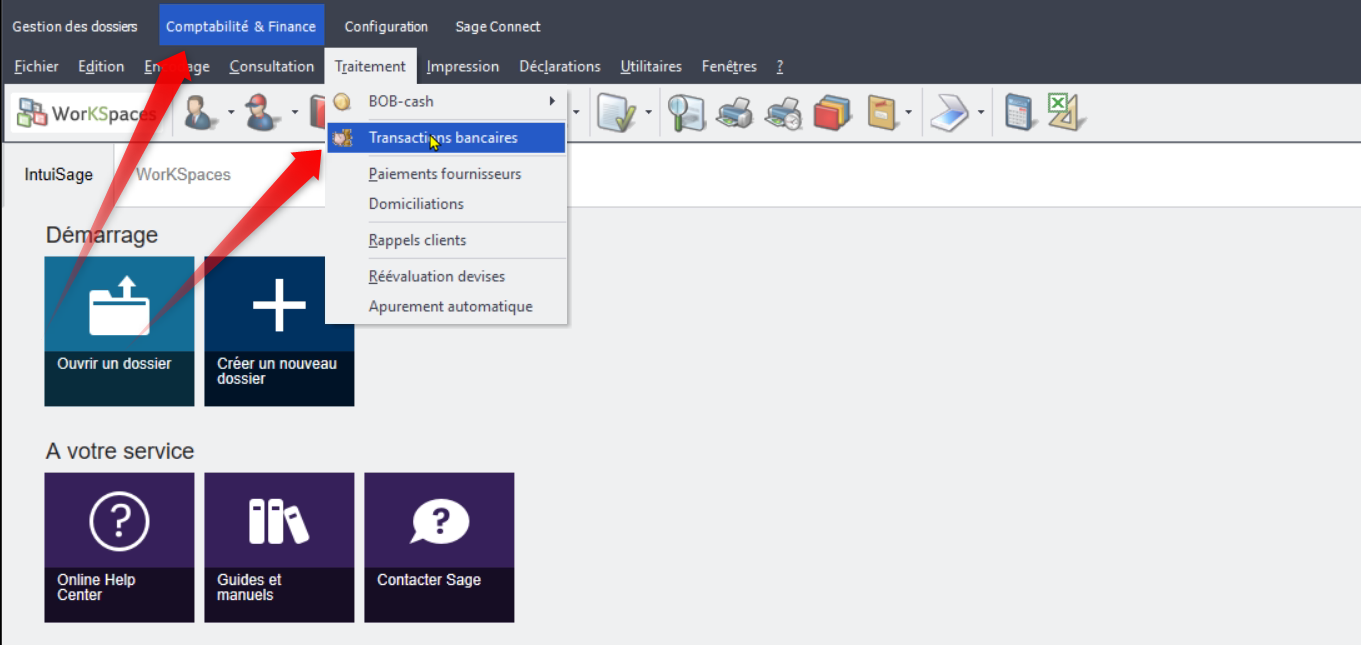
Task: Click the magnifier over document preview icon
Action: [688, 113]
